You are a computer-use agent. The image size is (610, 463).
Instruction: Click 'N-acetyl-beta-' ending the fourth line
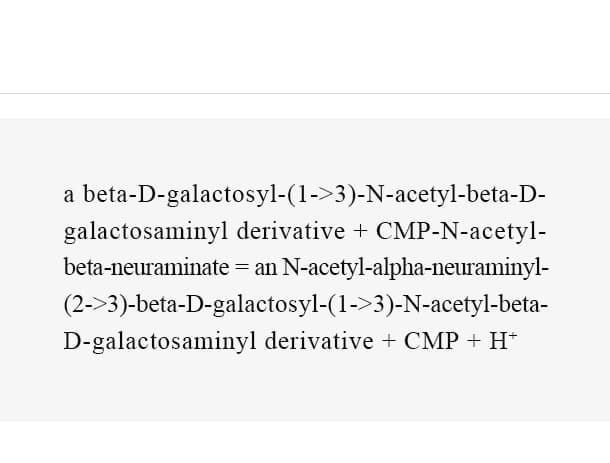475,304
